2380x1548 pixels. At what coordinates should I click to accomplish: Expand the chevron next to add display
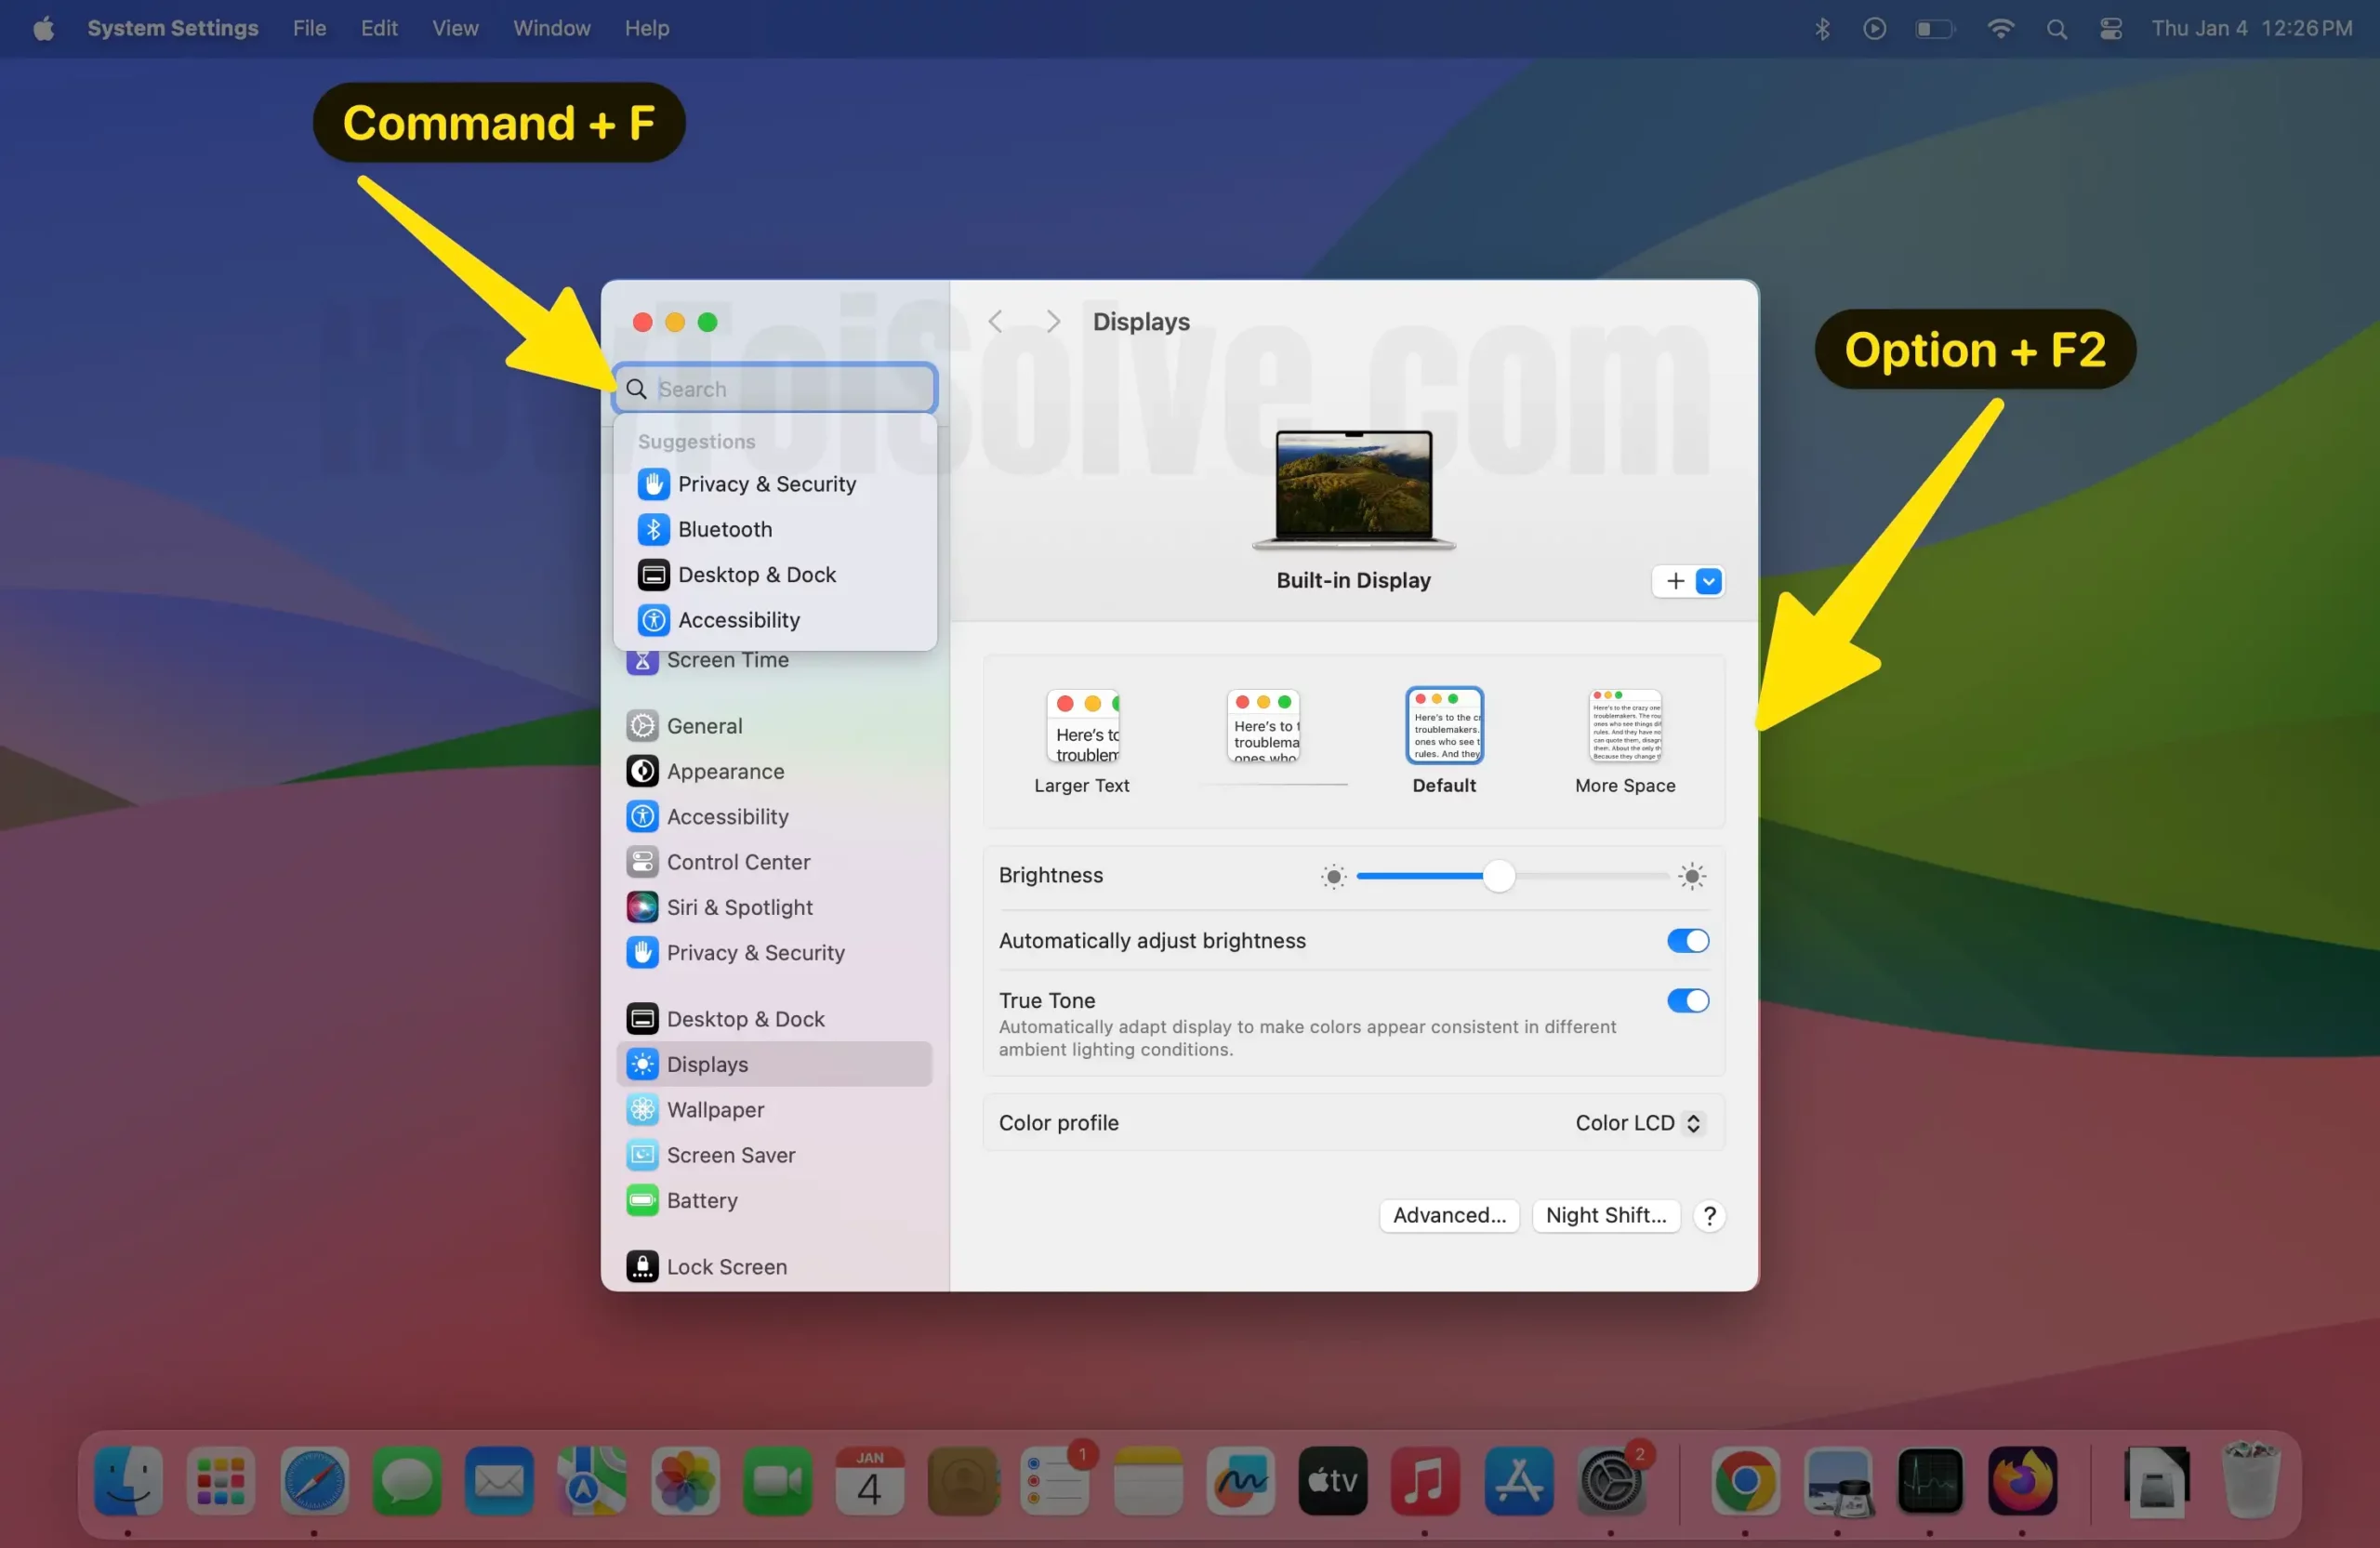(1709, 581)
